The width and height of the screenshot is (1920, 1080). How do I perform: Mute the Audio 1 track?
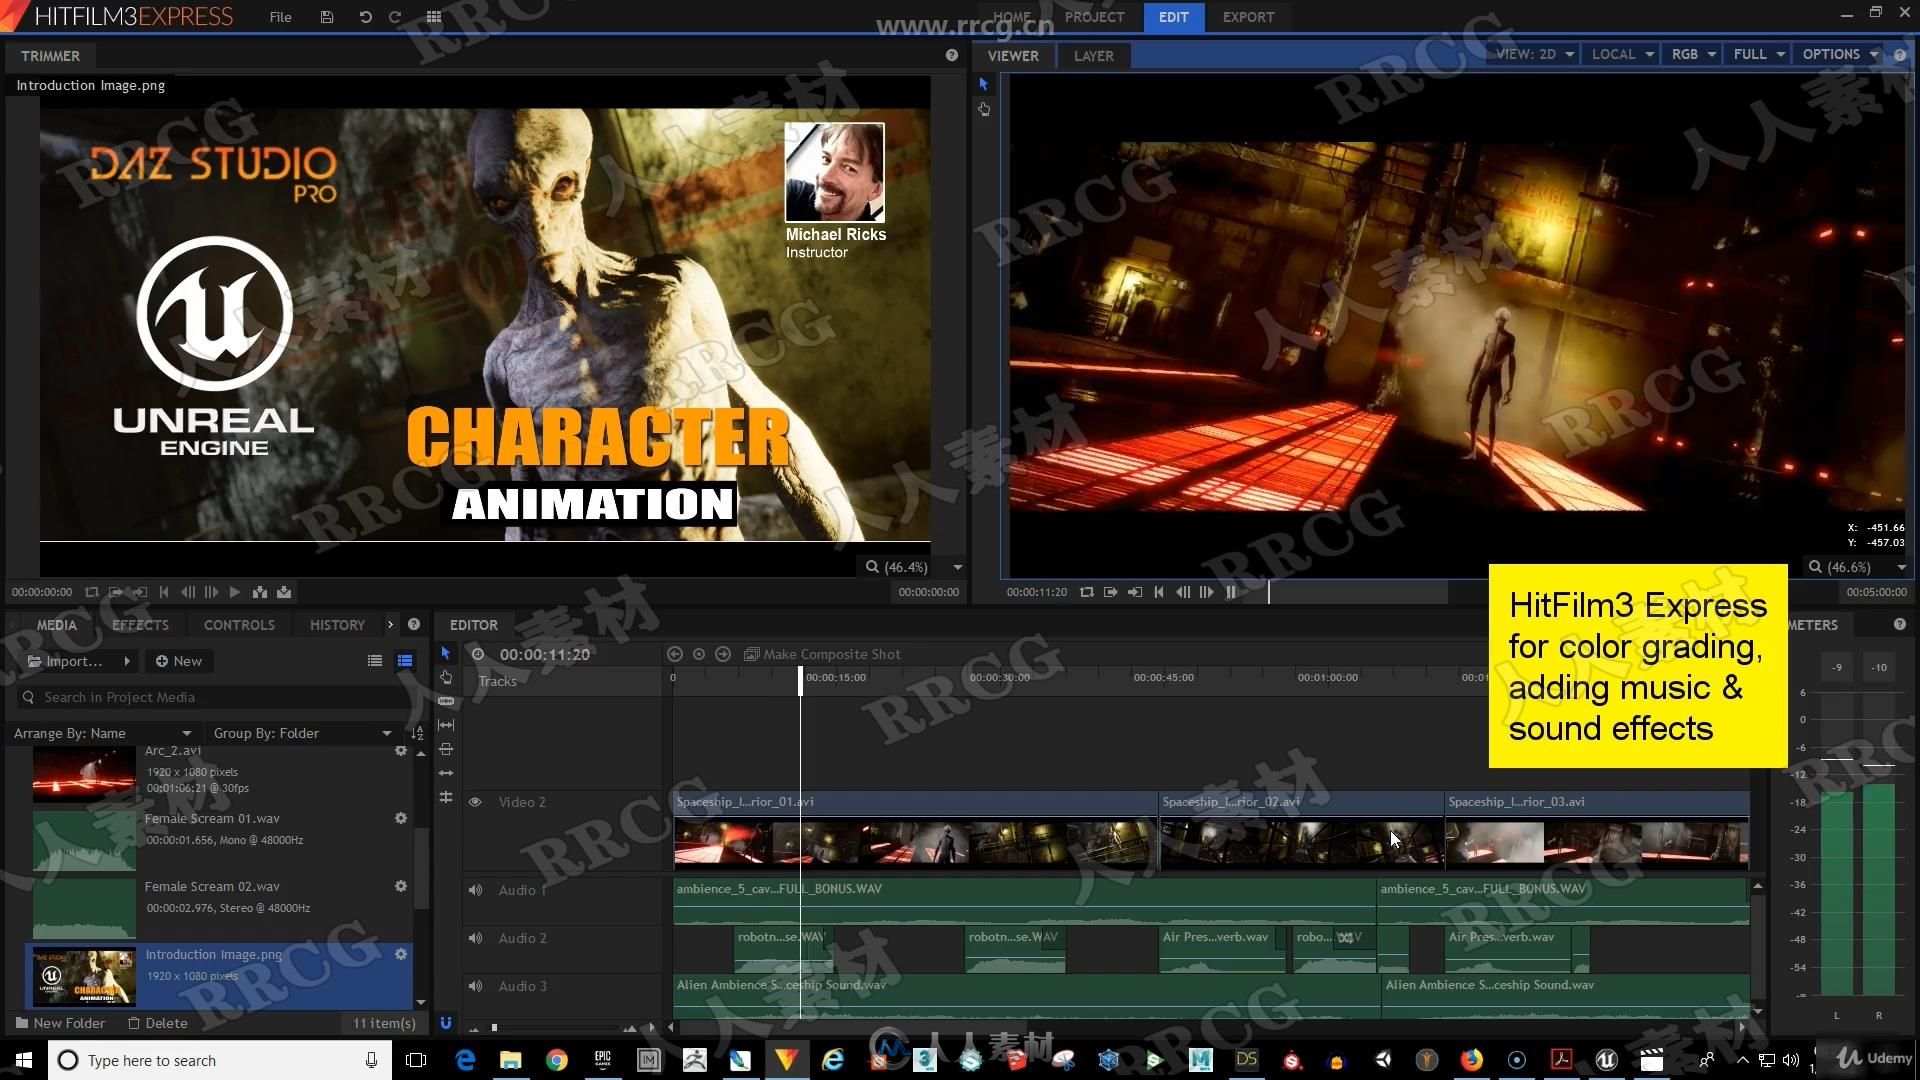(475, 890)
